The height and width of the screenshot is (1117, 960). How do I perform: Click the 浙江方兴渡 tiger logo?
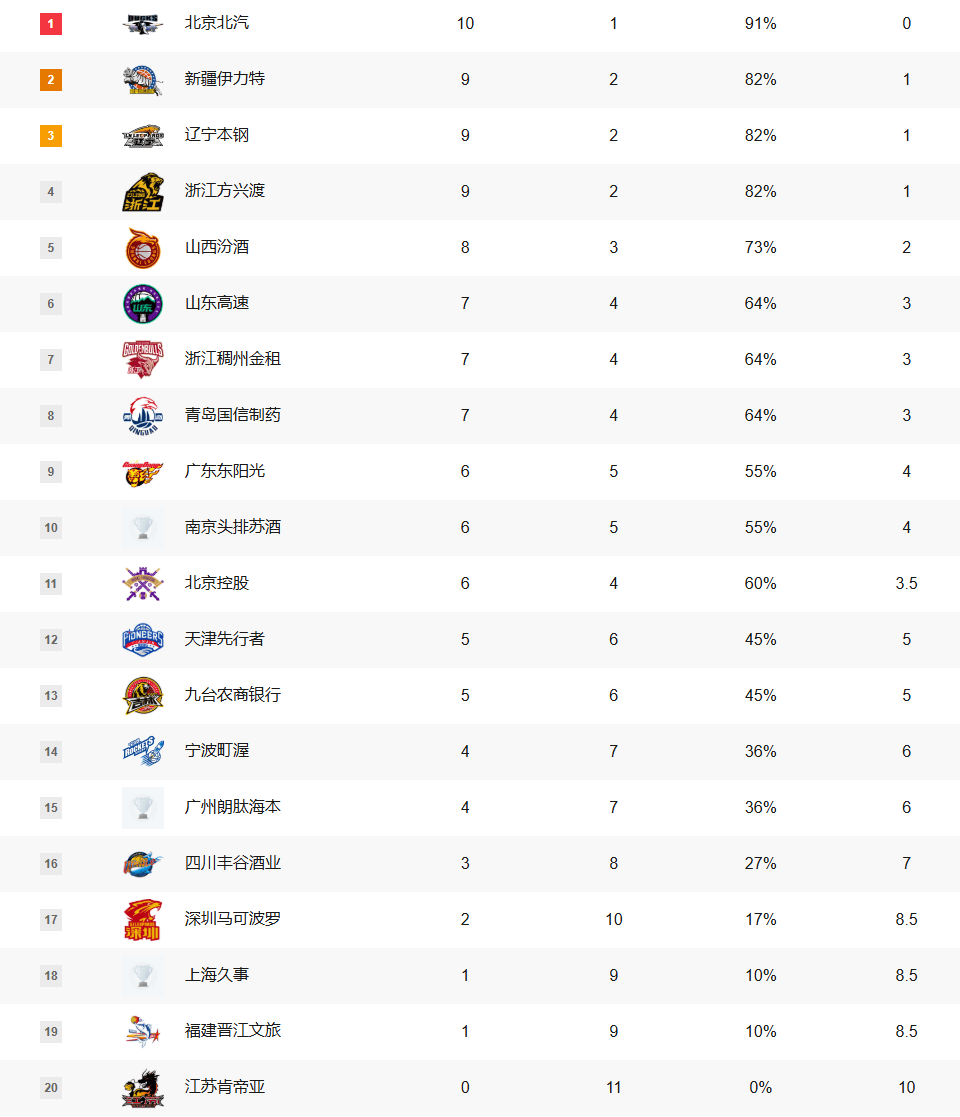[x=143, y=192]
